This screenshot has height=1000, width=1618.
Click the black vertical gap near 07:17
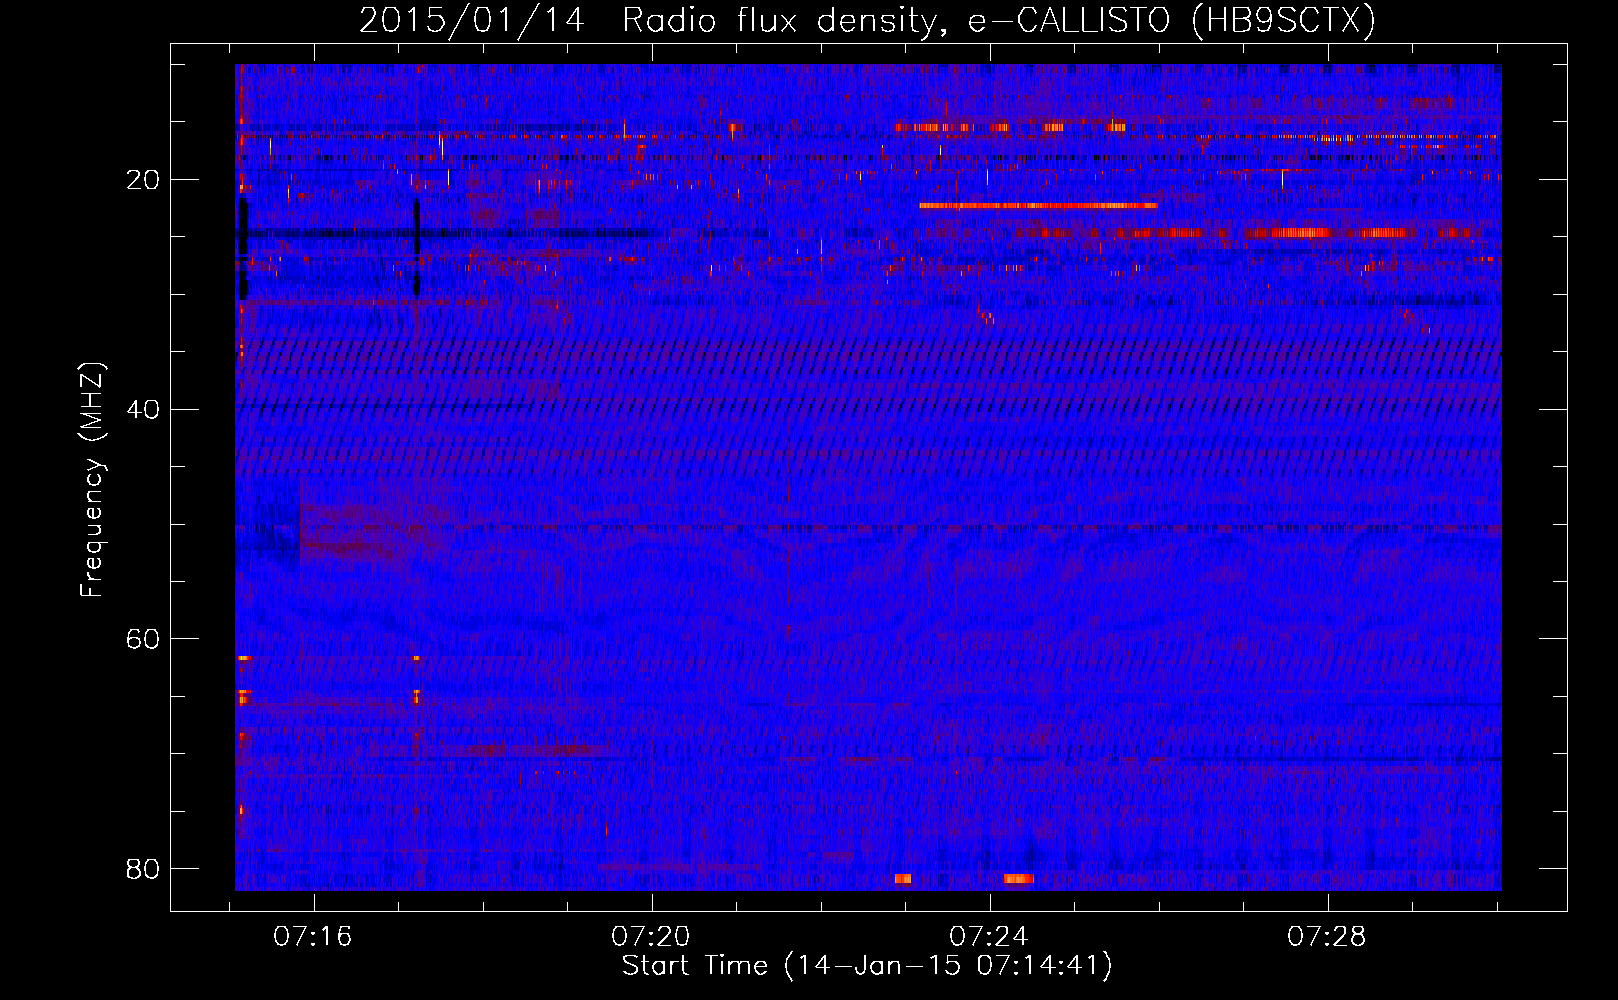[417, 246]
